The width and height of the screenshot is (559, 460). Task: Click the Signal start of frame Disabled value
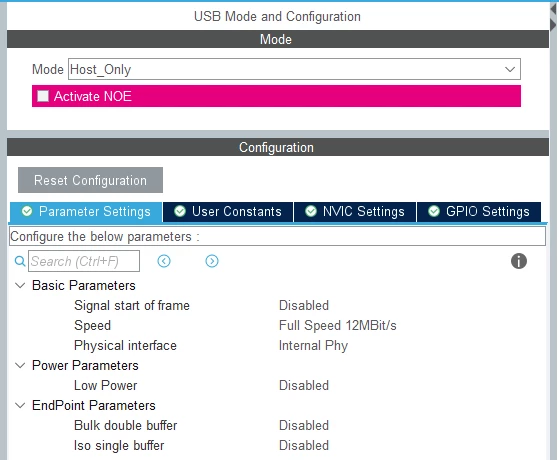[x=304, y=306]
